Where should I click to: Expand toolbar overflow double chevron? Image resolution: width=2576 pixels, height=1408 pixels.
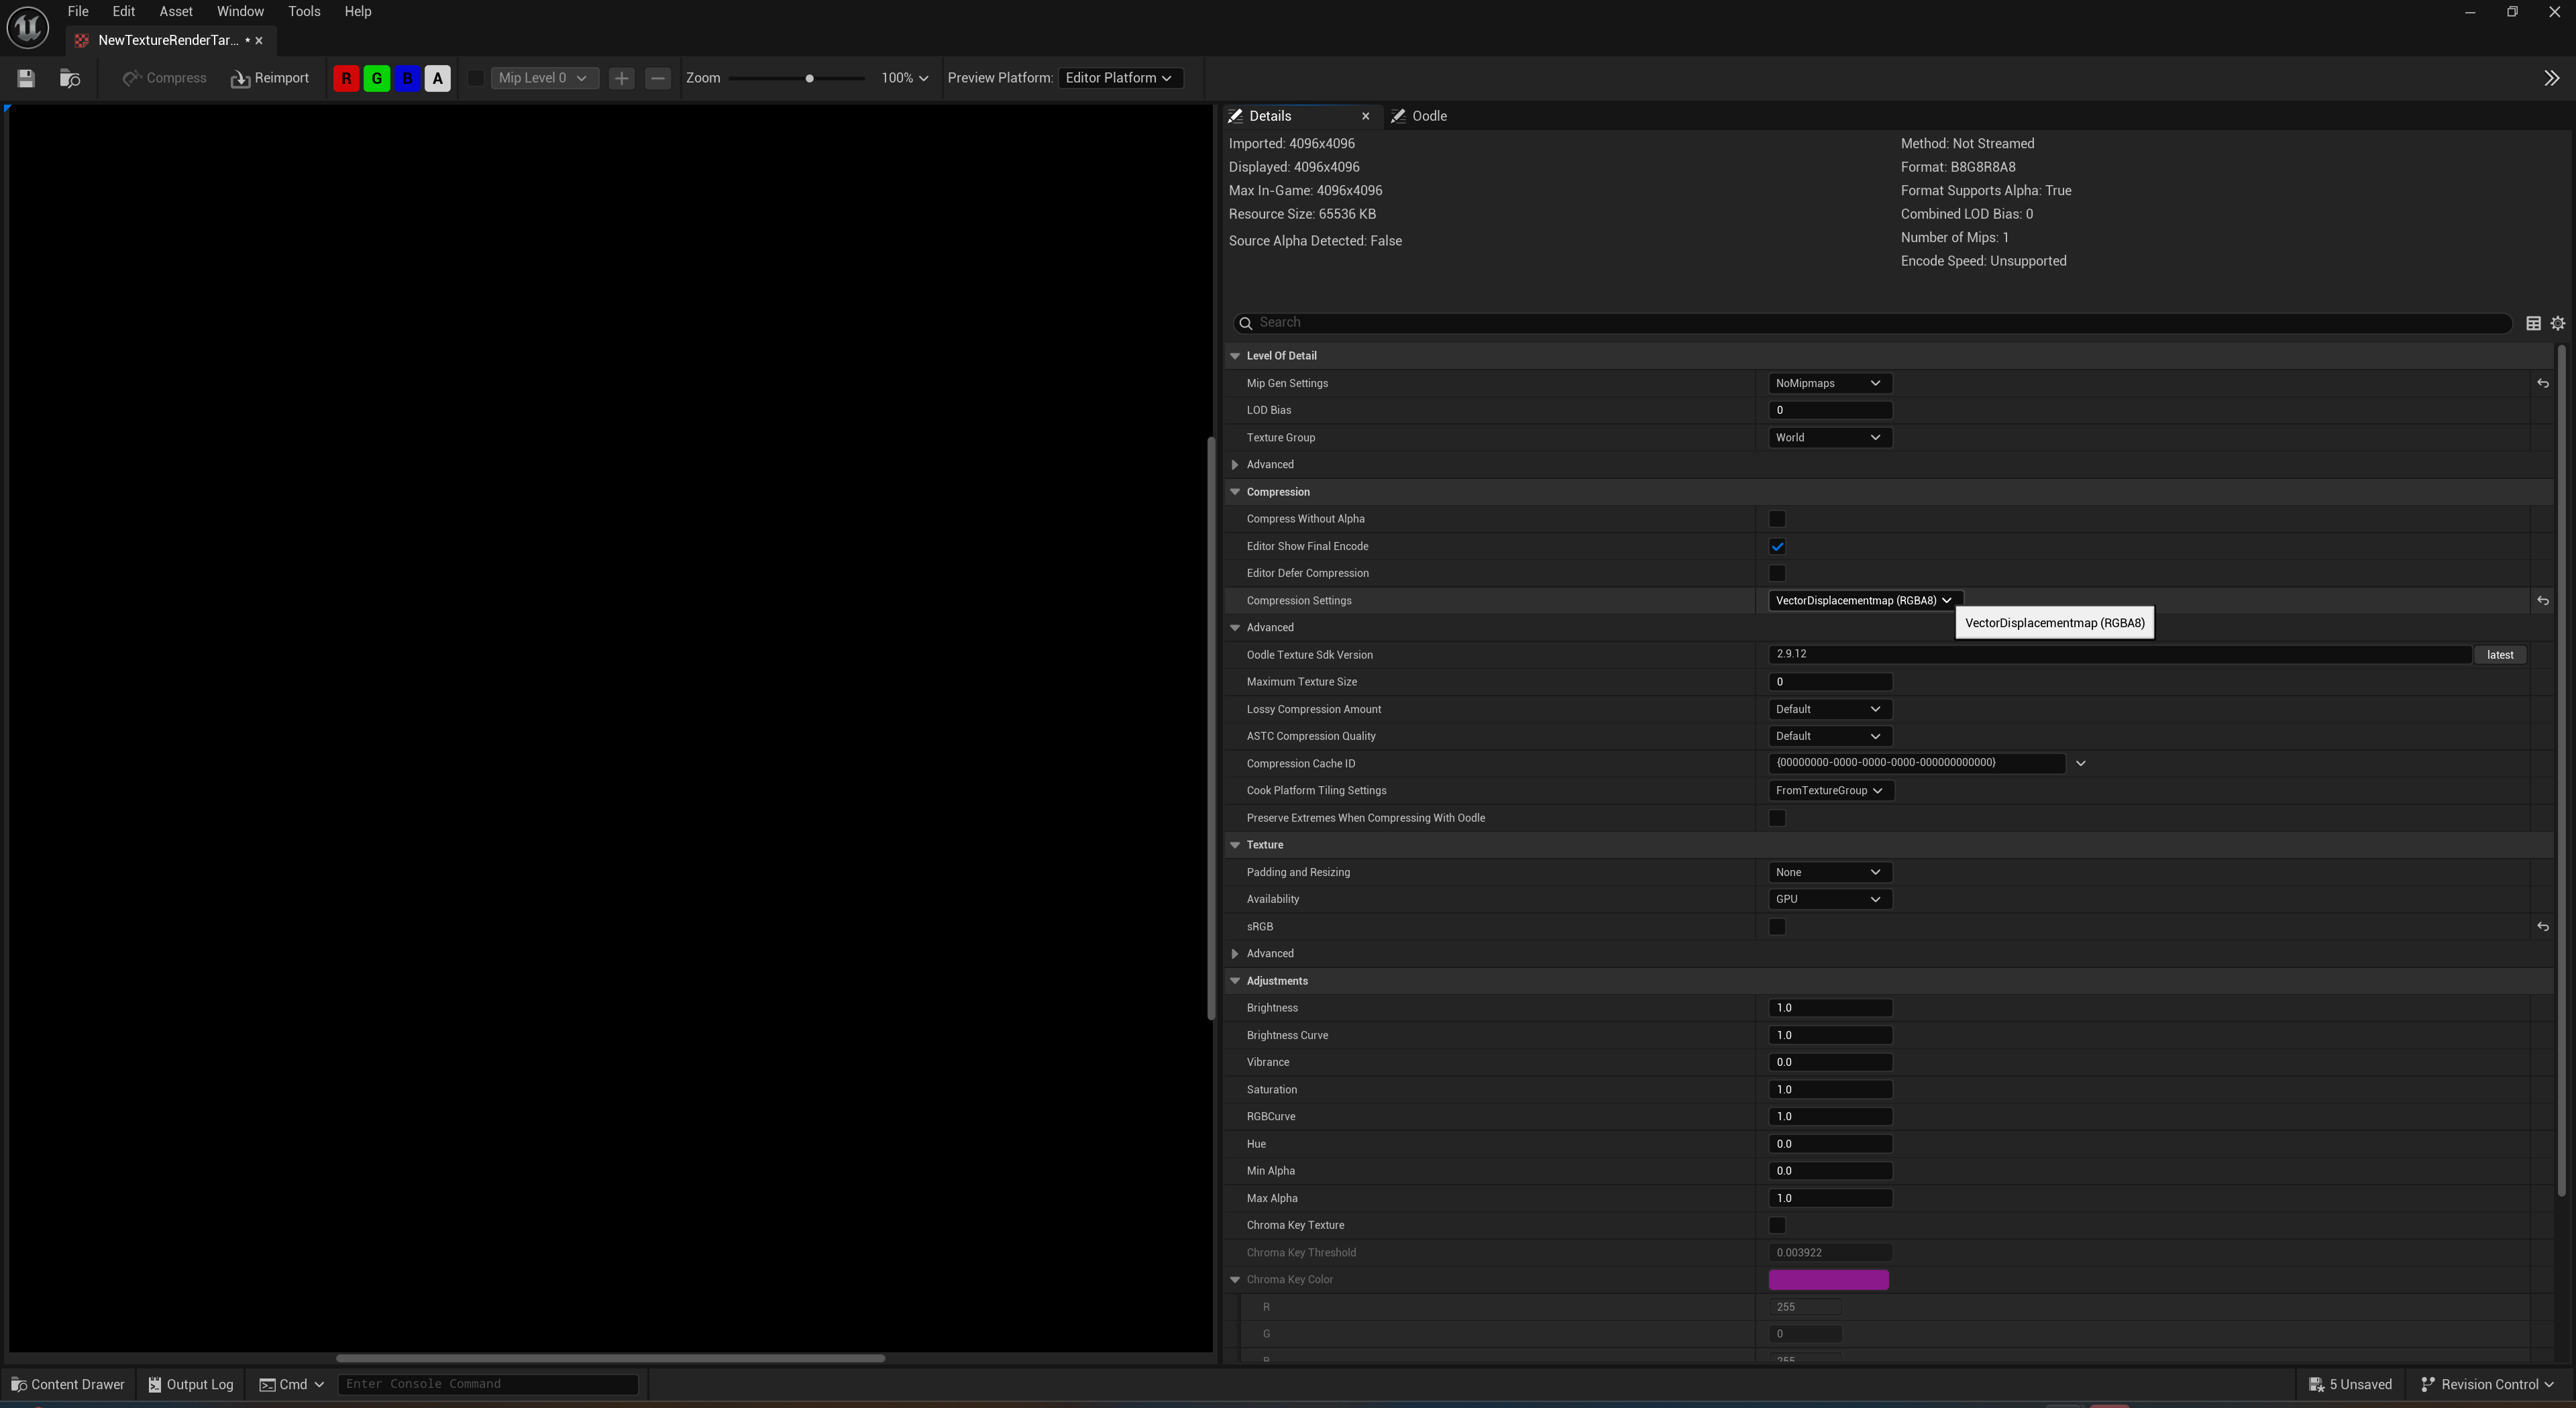pyautogui.click(x=2551, y=78)
